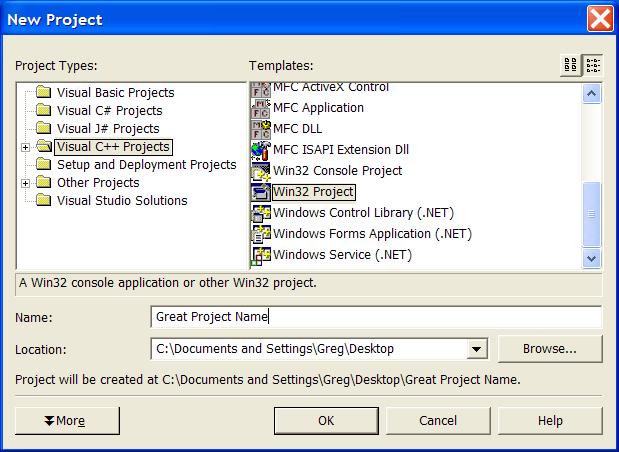Select Setup and Deployment Projects type
This screenshot has height=452, width=619.
click(x=146, y=164)
